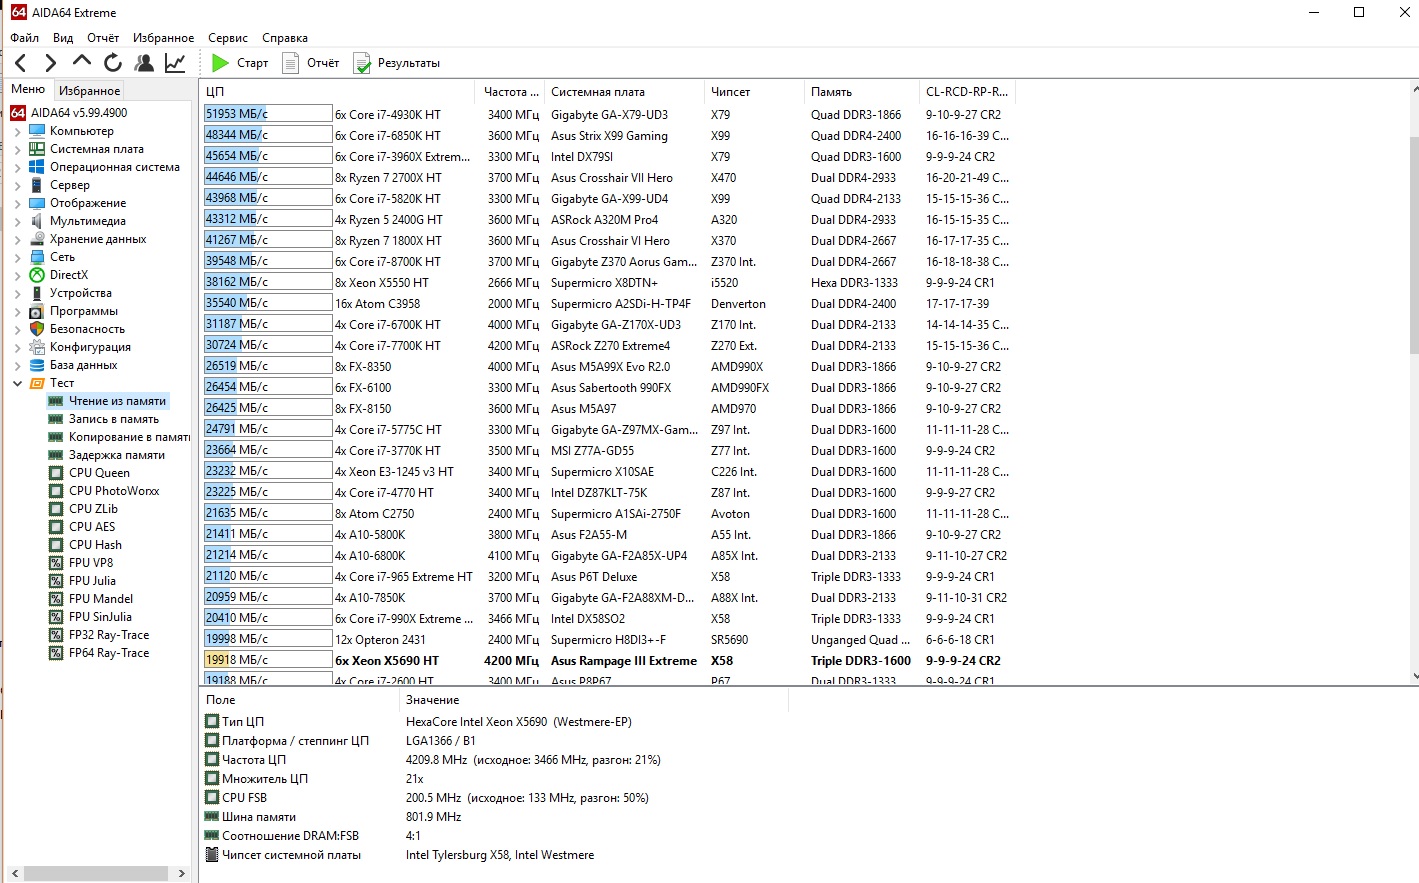Select the CPU ZLib benchmark
Screen dimensions: 1419x883
93,509
